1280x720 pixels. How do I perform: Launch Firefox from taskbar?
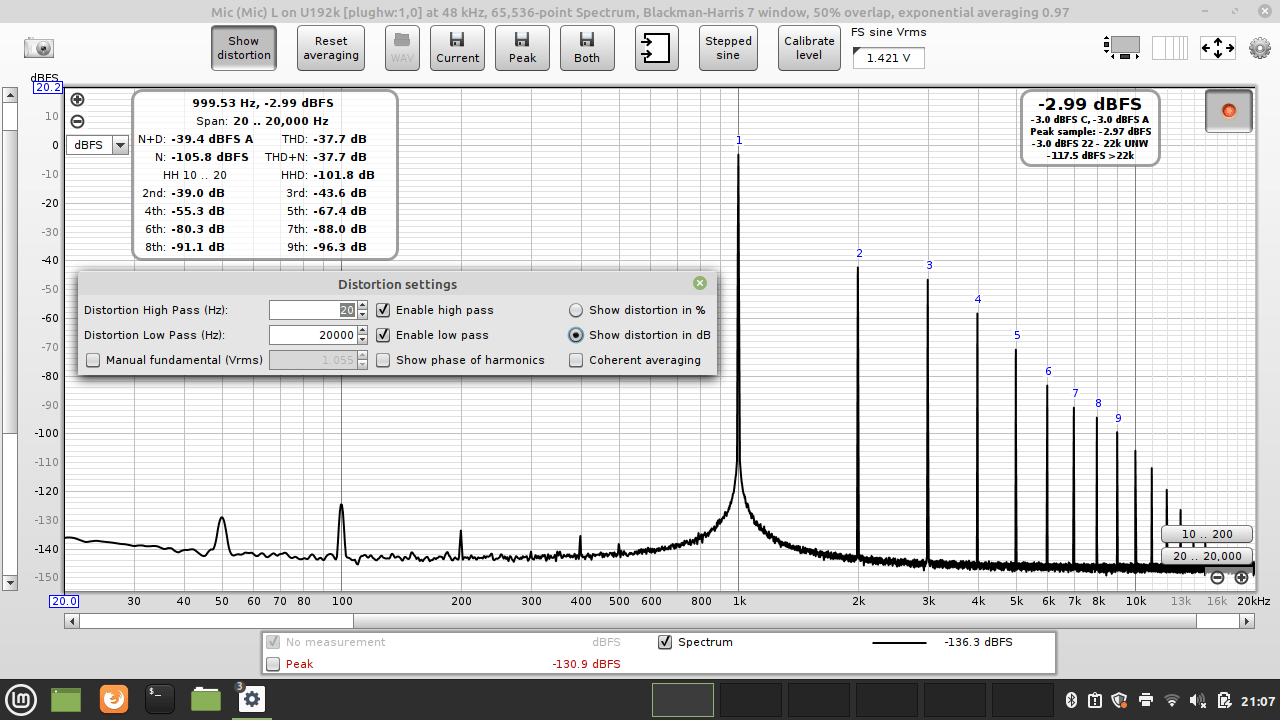click(x=114, y=699)
